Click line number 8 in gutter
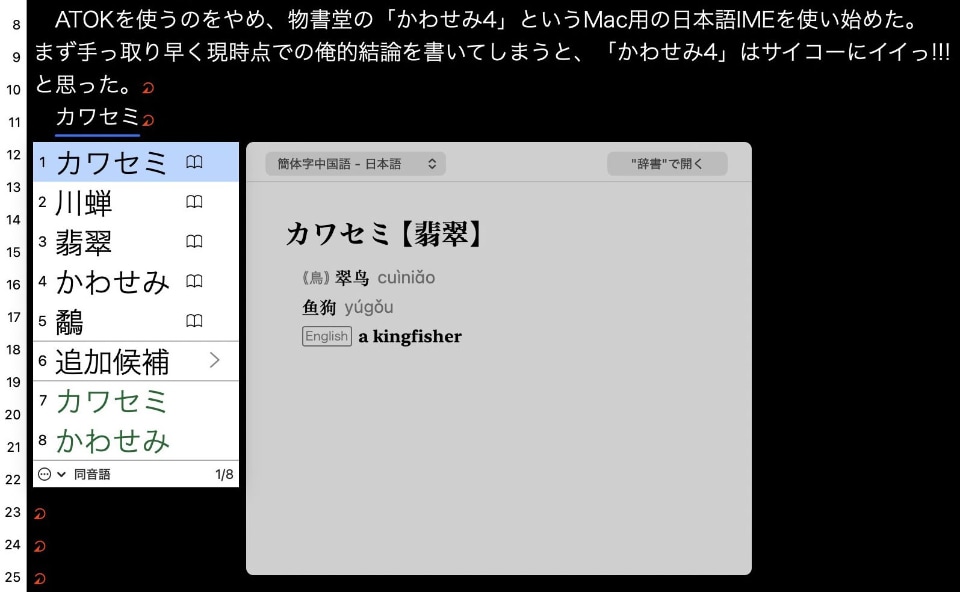 click(16, 25)
